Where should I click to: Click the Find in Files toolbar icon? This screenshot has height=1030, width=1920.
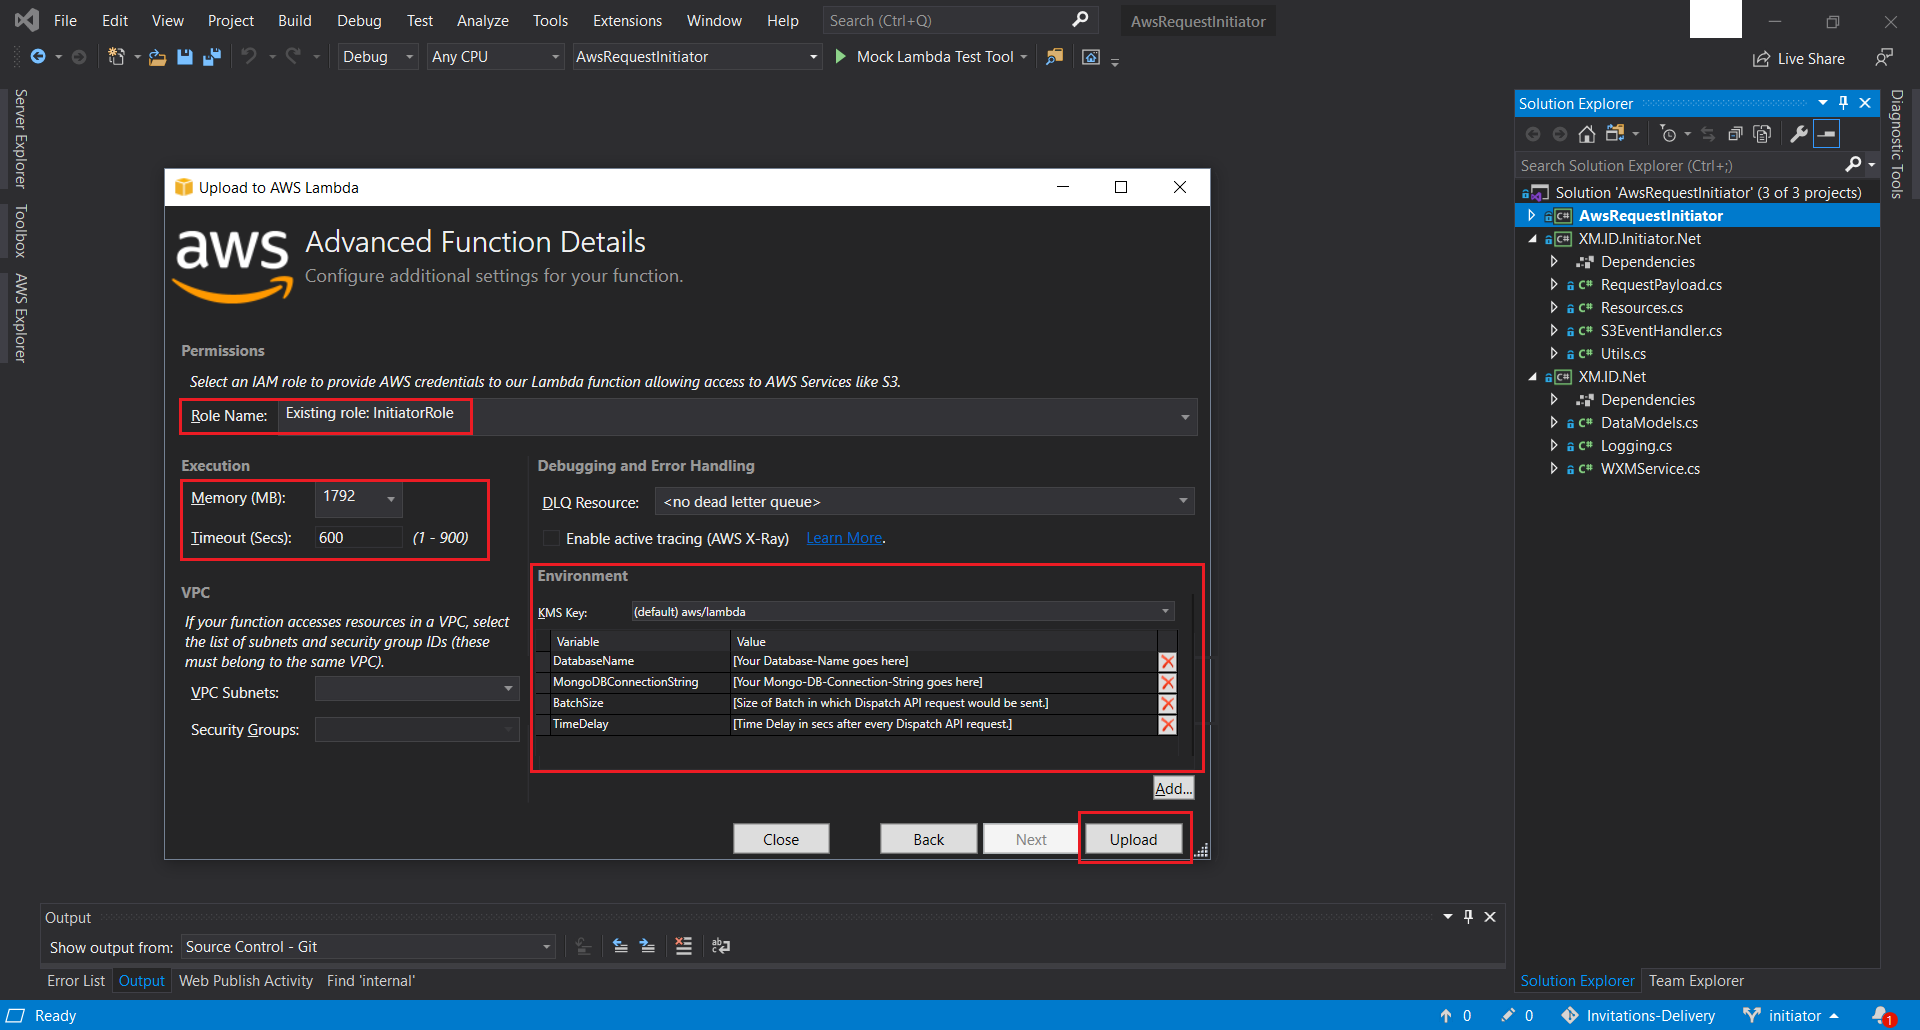point(1054,57)
